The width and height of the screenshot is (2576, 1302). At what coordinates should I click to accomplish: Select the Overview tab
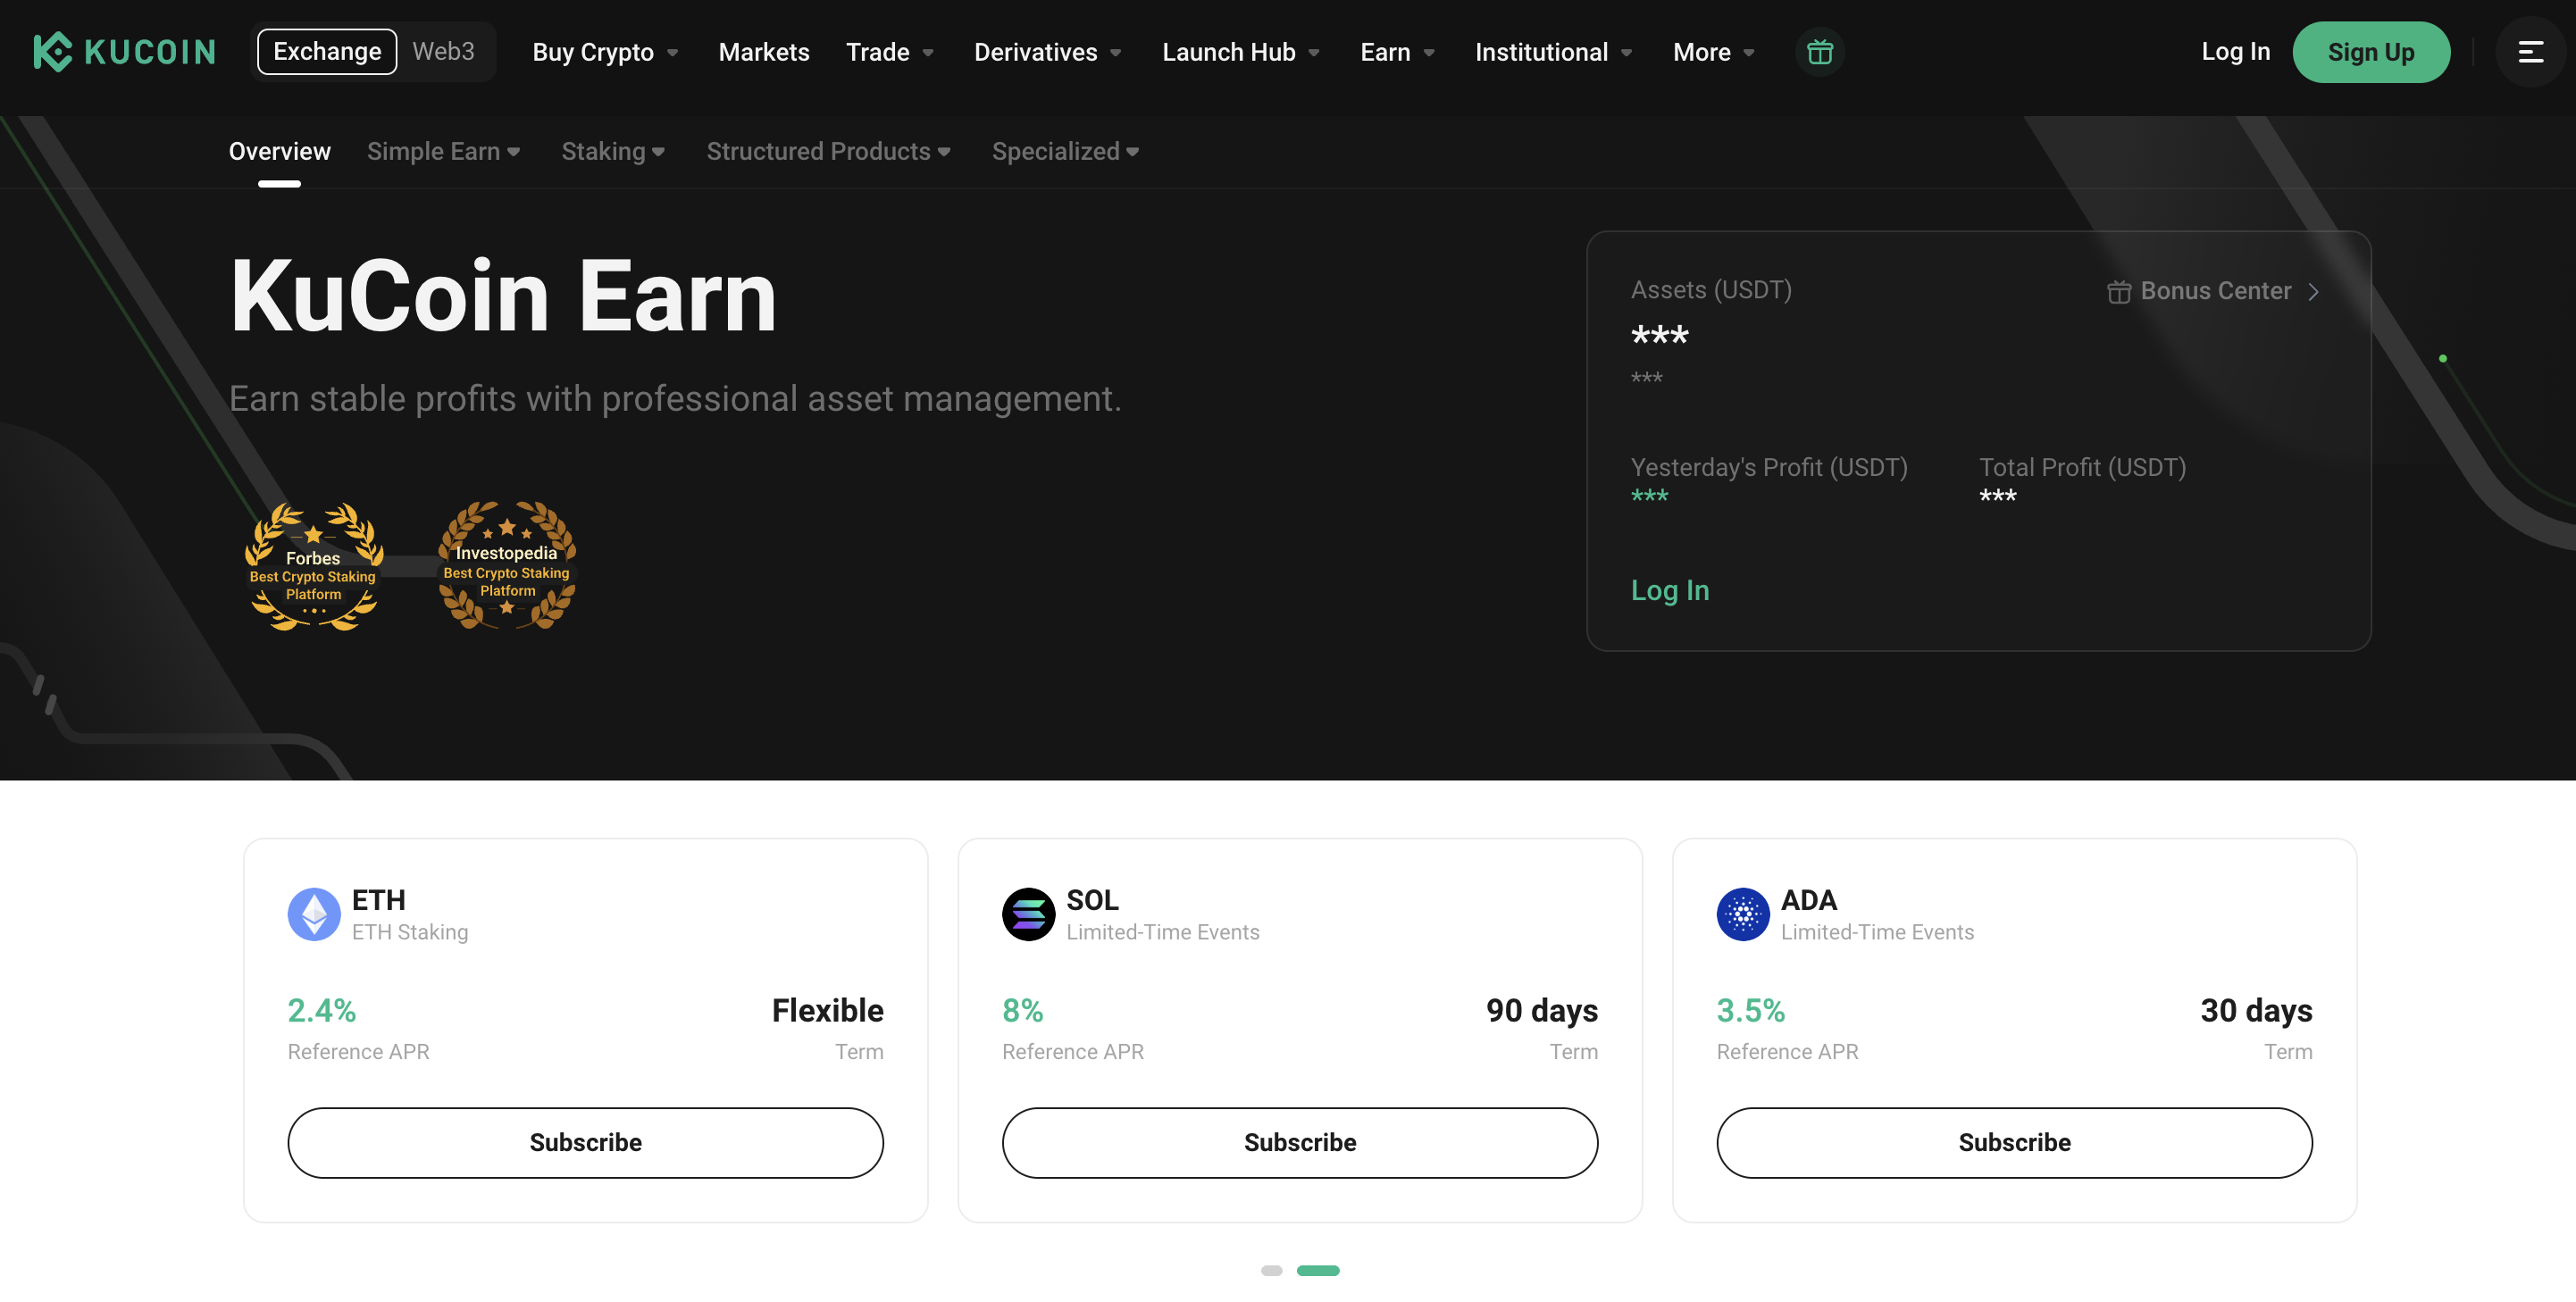coord(279,151)
